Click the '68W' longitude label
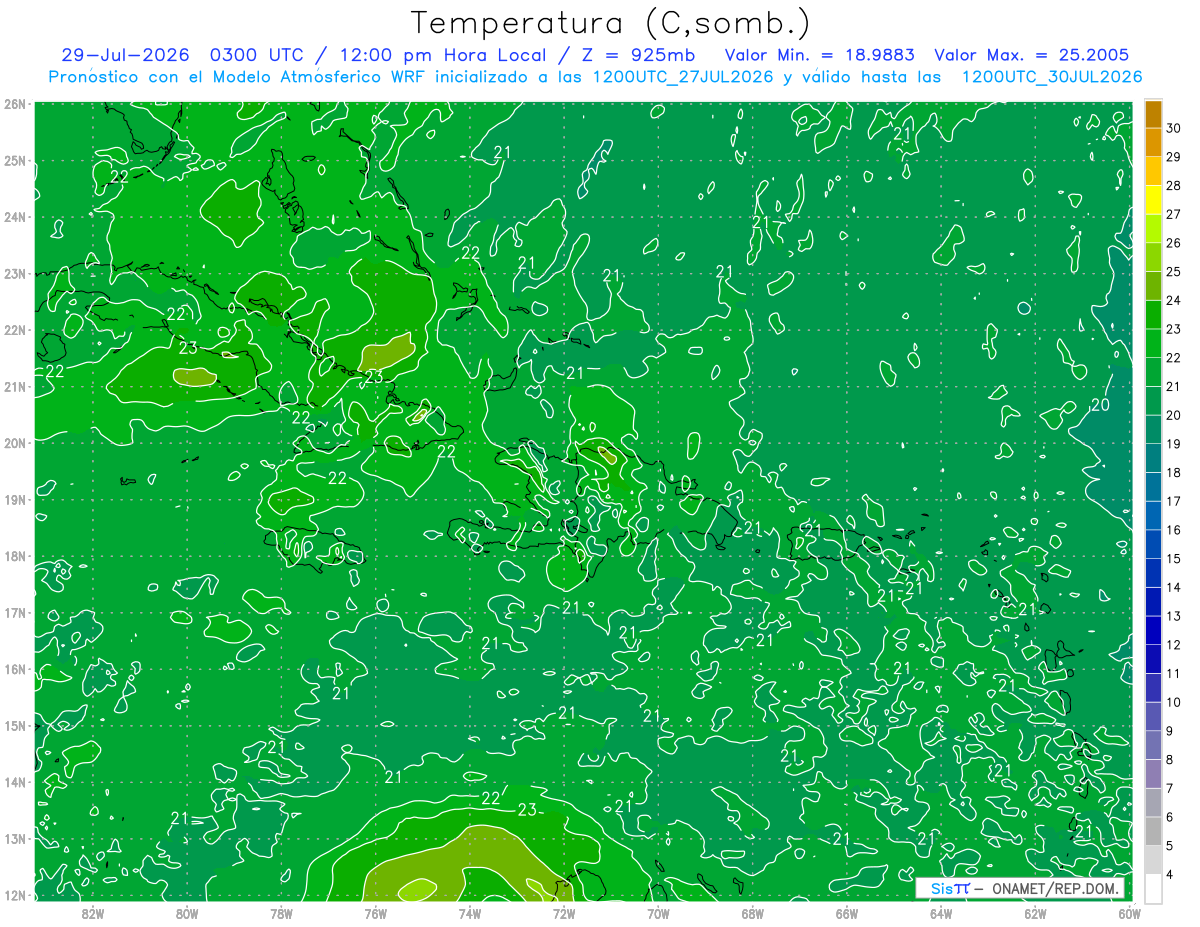The width and height of the screenshot is (1200, 927). [x=753, y=912]
